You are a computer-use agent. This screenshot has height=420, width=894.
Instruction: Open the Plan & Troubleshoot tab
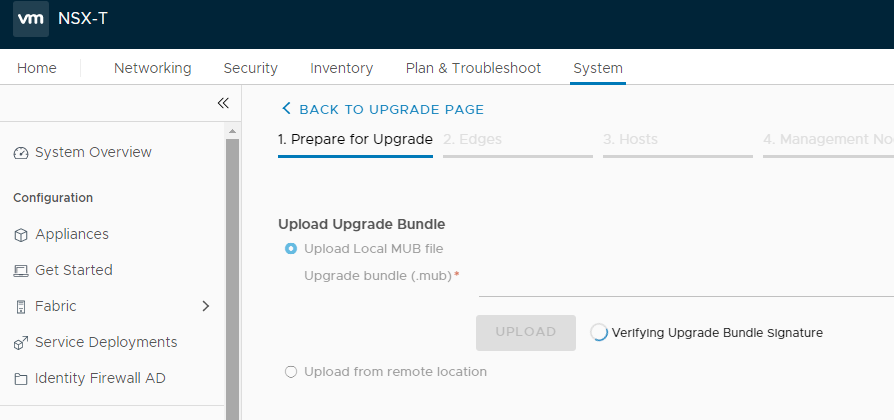point(473,68)
